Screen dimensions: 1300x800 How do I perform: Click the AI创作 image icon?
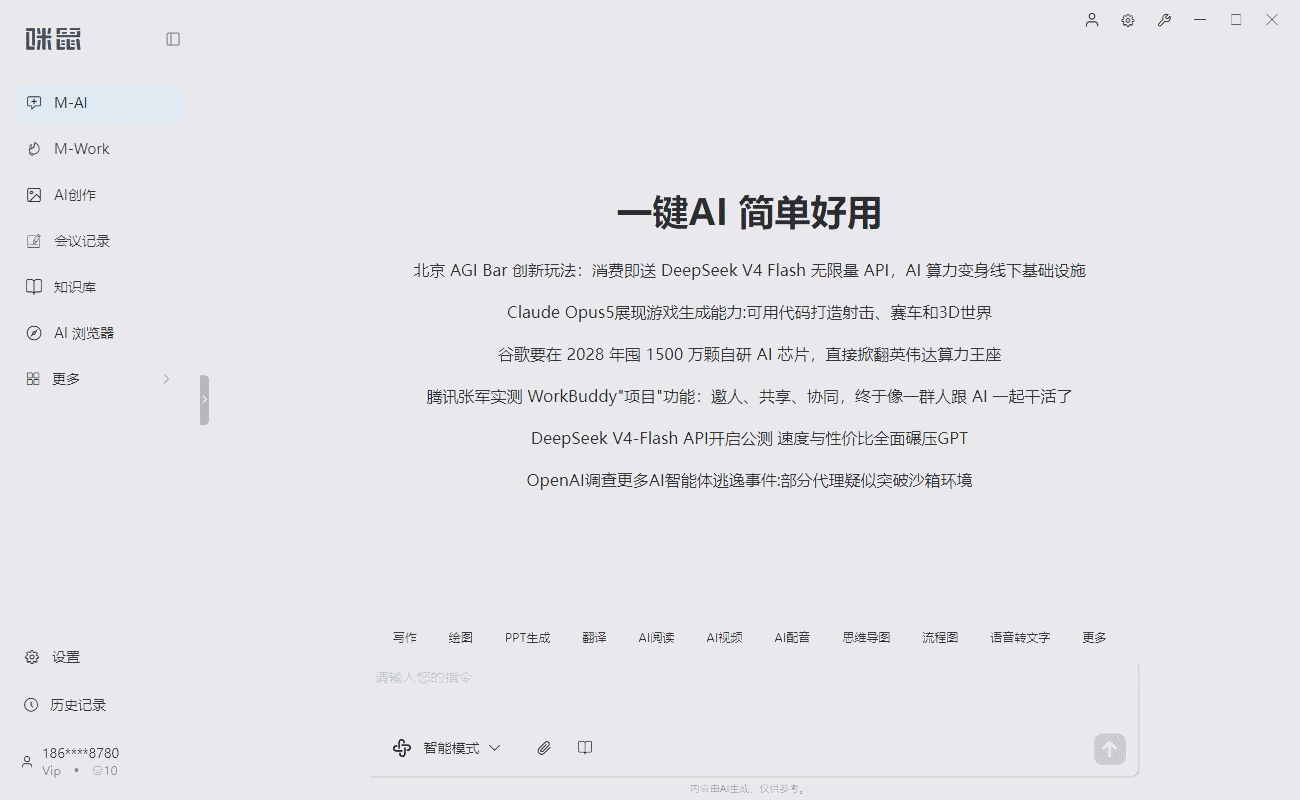coord(34,195)
